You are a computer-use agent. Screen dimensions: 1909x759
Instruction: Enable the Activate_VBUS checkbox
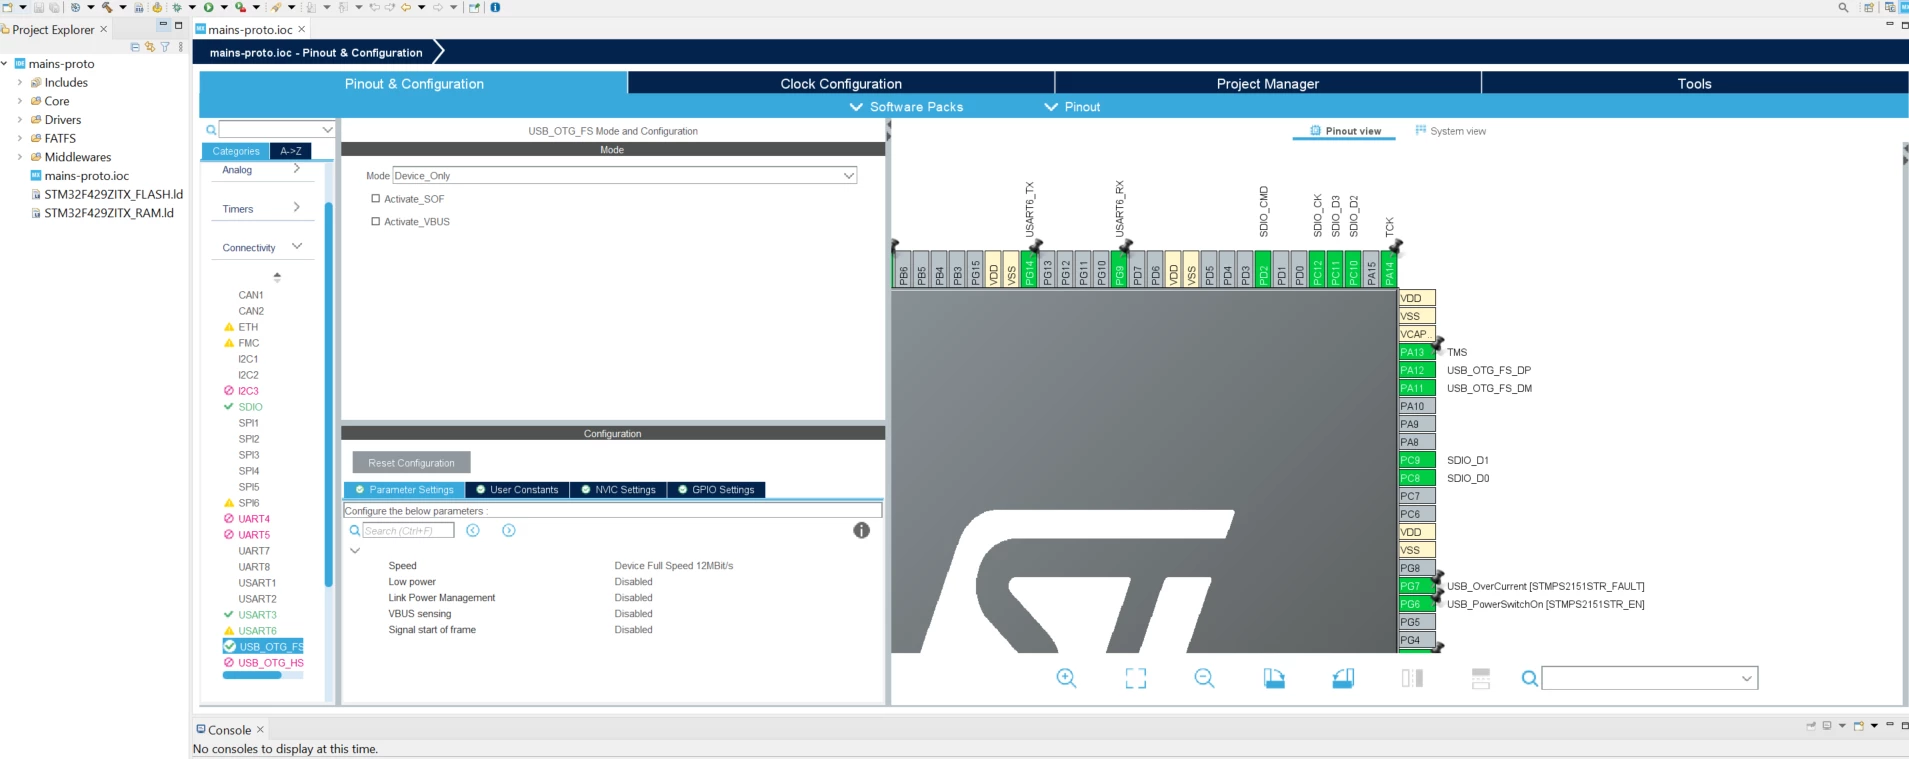376,221
